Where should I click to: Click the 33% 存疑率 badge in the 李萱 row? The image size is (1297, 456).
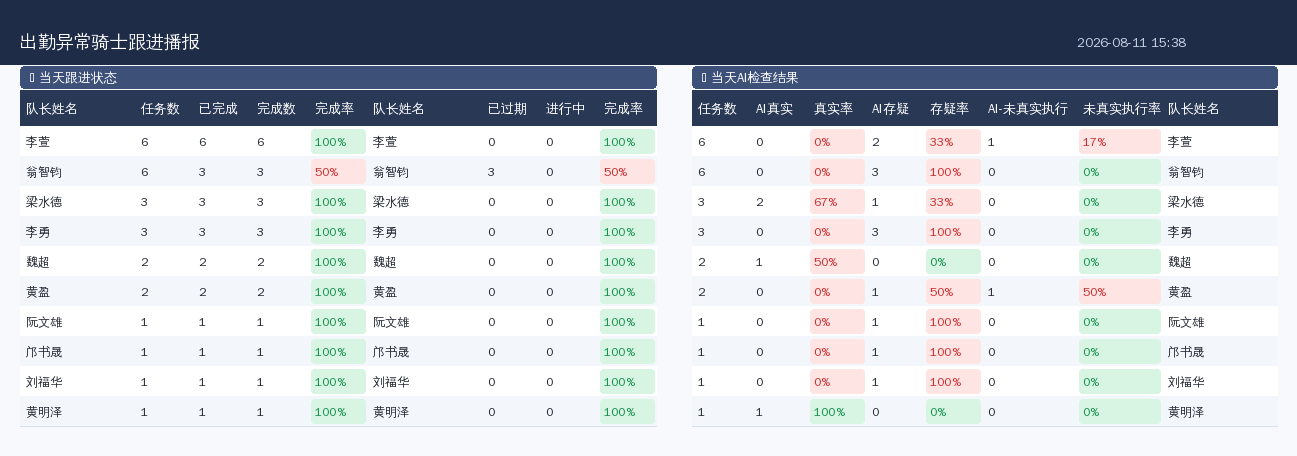click(953, 142)
